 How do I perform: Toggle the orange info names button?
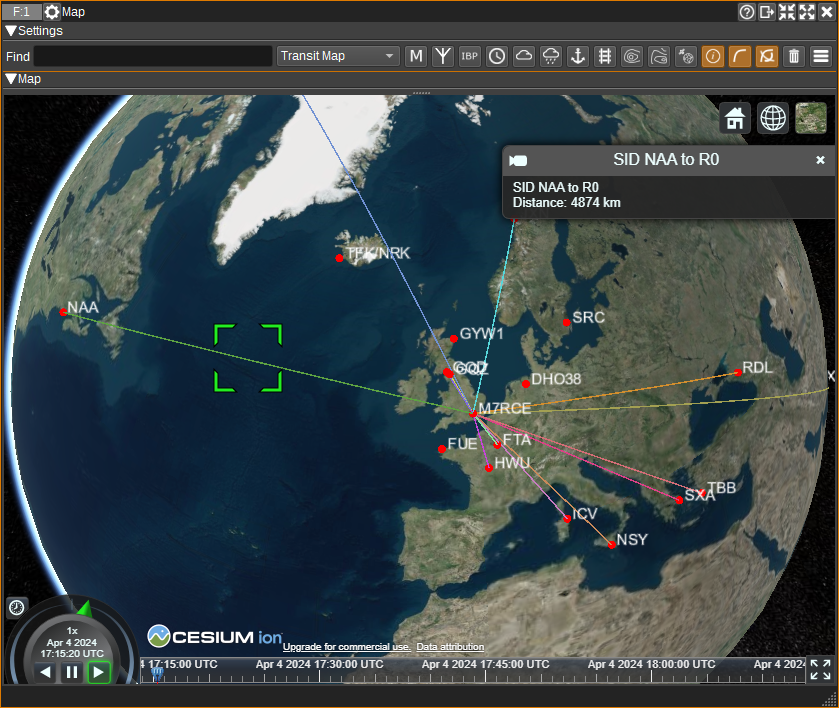(x=713, y=56)
